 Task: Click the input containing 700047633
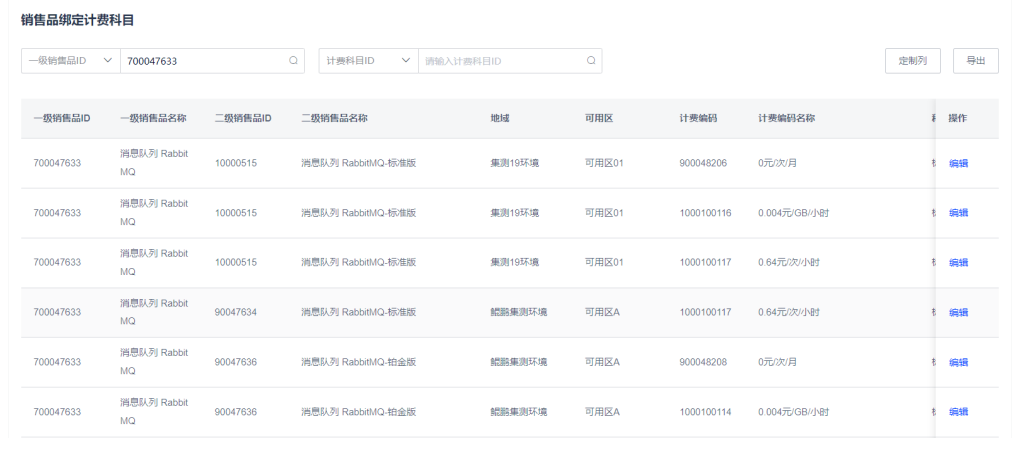coord(212,61)
